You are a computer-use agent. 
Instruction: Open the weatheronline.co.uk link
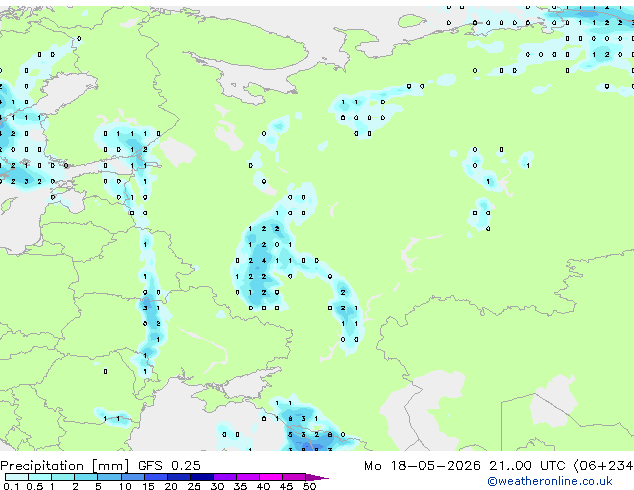pos(550,481)
